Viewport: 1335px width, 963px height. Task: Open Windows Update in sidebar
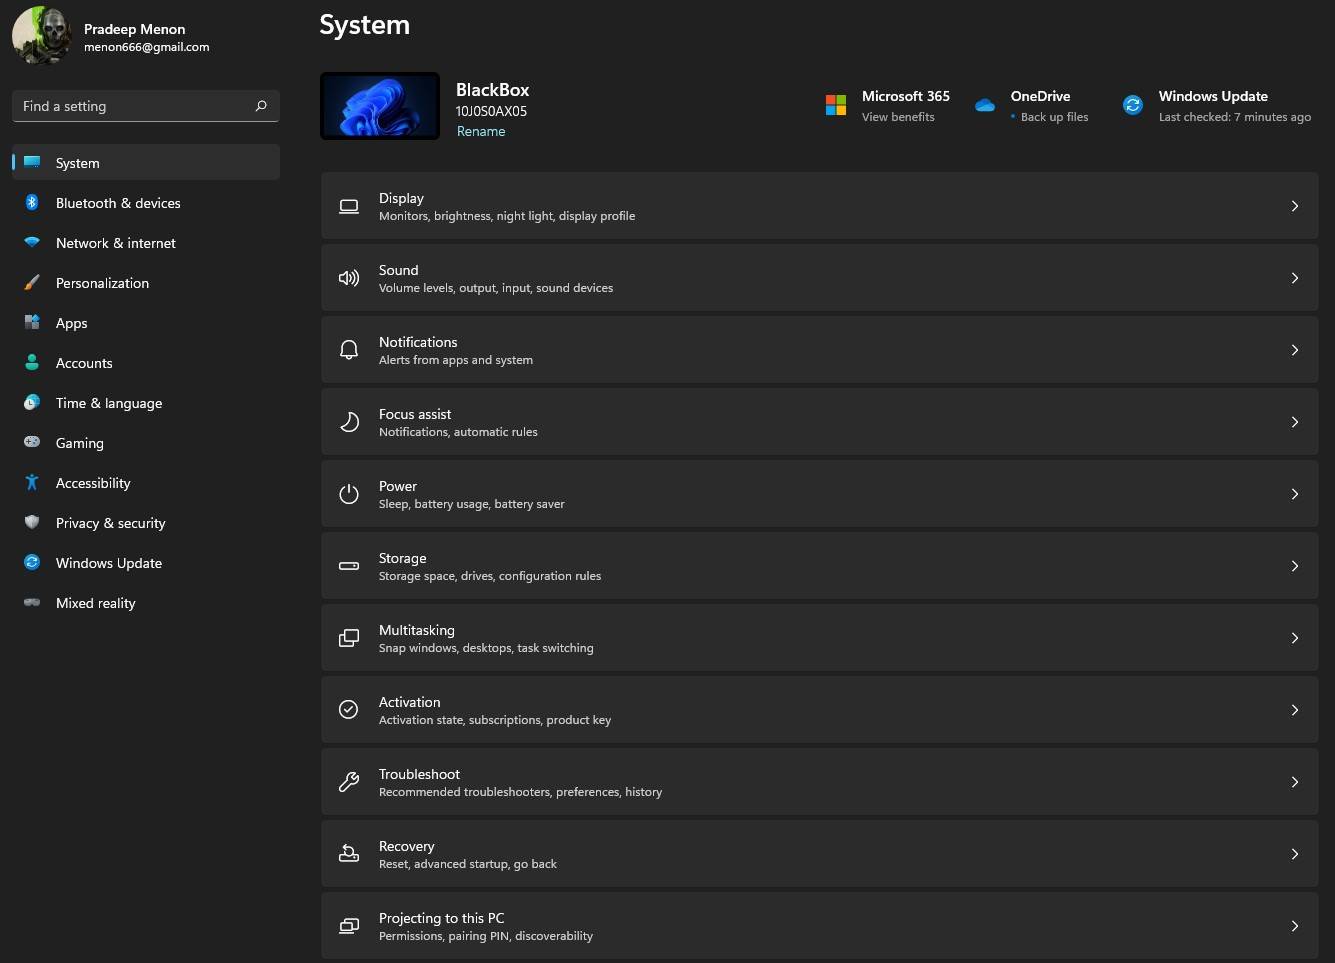point(146,563)
